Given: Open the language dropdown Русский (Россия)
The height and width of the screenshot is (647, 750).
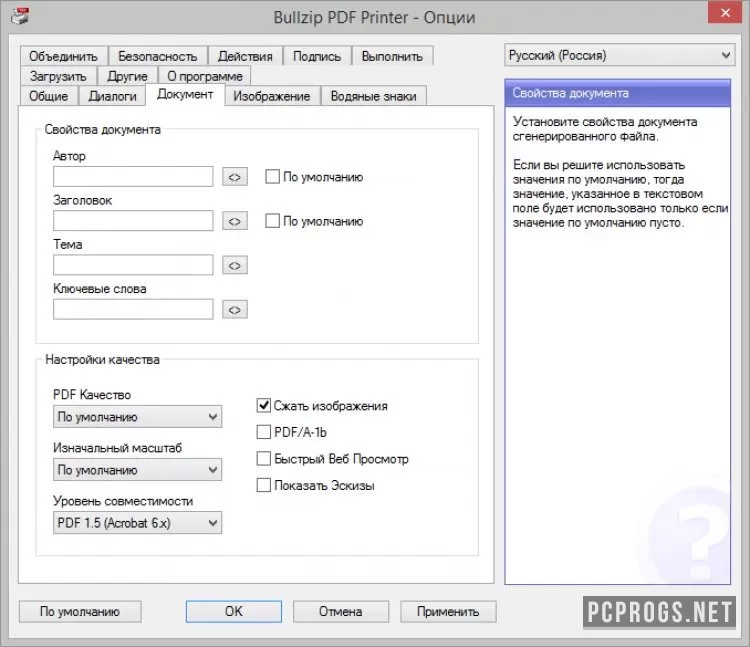Looking at the screenshot, I should point(619,55).
